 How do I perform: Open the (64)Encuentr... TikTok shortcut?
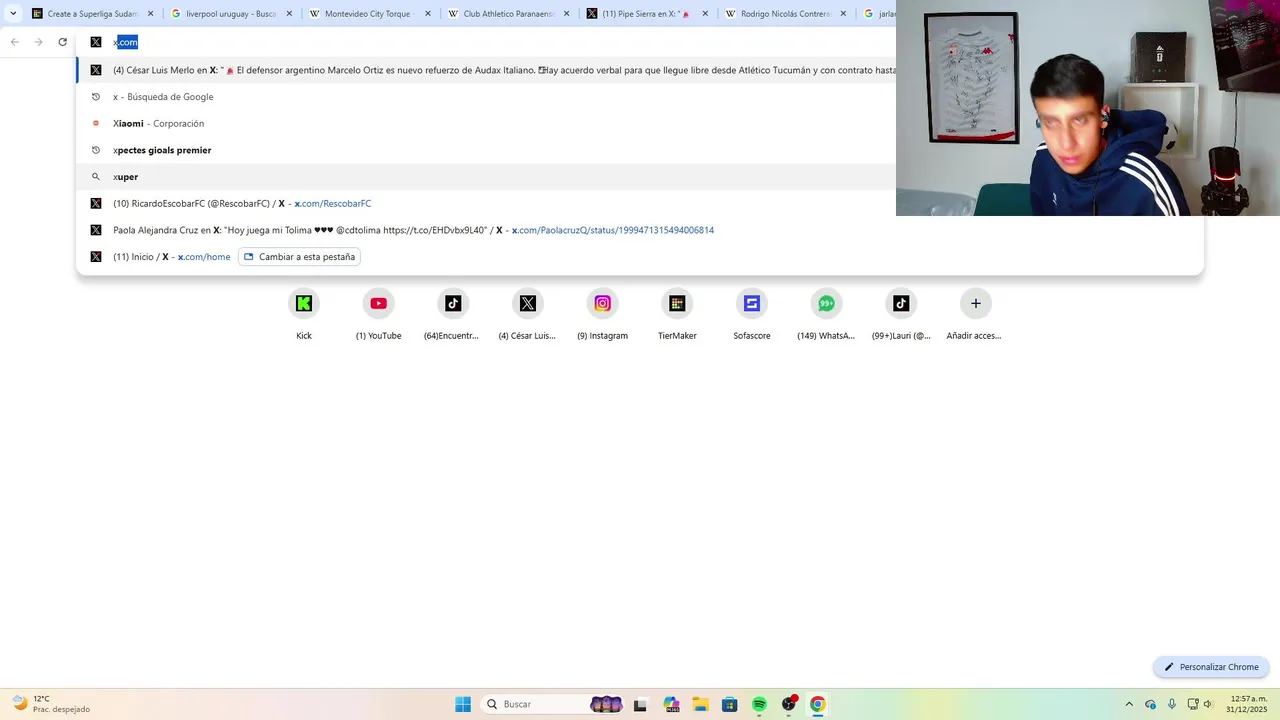pos(453,315)
